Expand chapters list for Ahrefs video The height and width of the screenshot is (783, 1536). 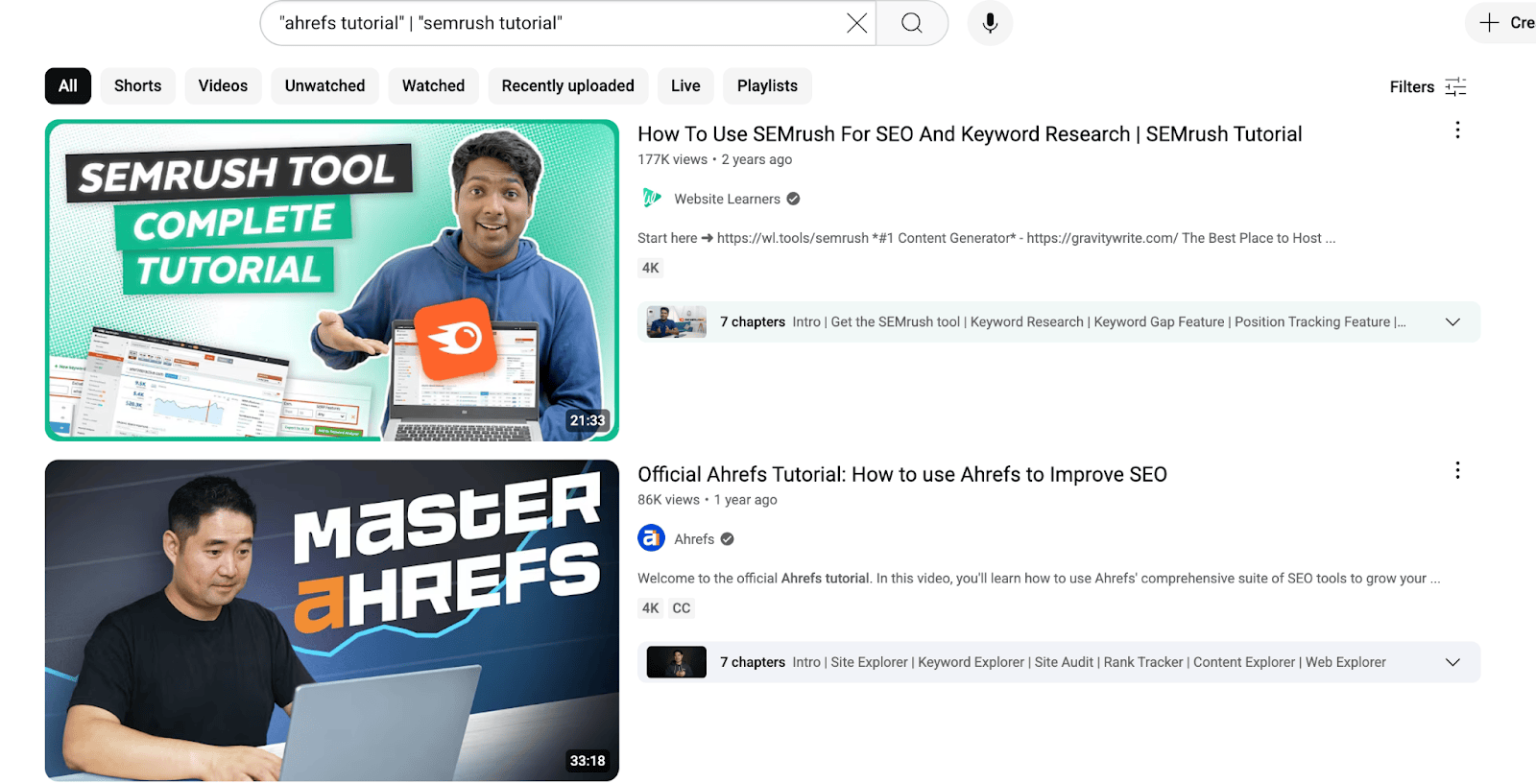click(1452, 662)
